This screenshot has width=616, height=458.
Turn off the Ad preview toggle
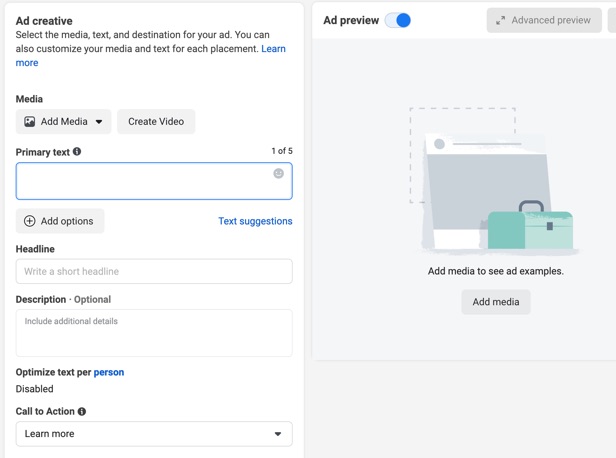398,20
